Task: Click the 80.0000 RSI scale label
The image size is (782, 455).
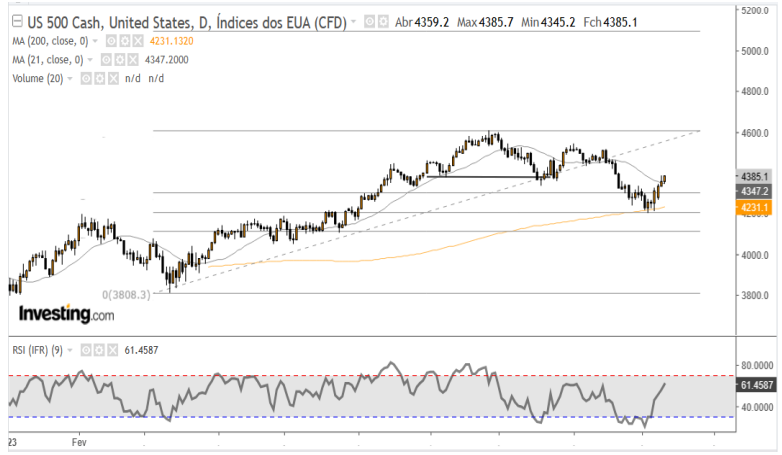Action: point(757,365)
